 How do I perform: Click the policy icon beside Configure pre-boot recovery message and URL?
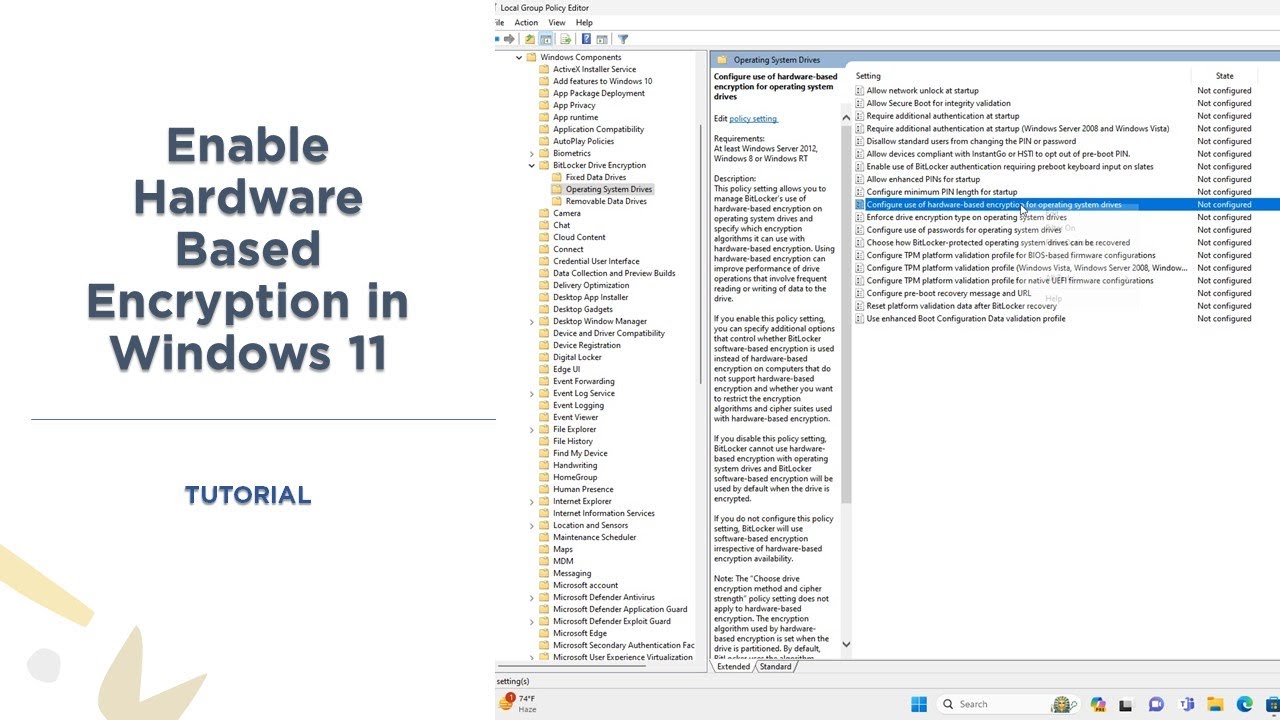[859, 293]
